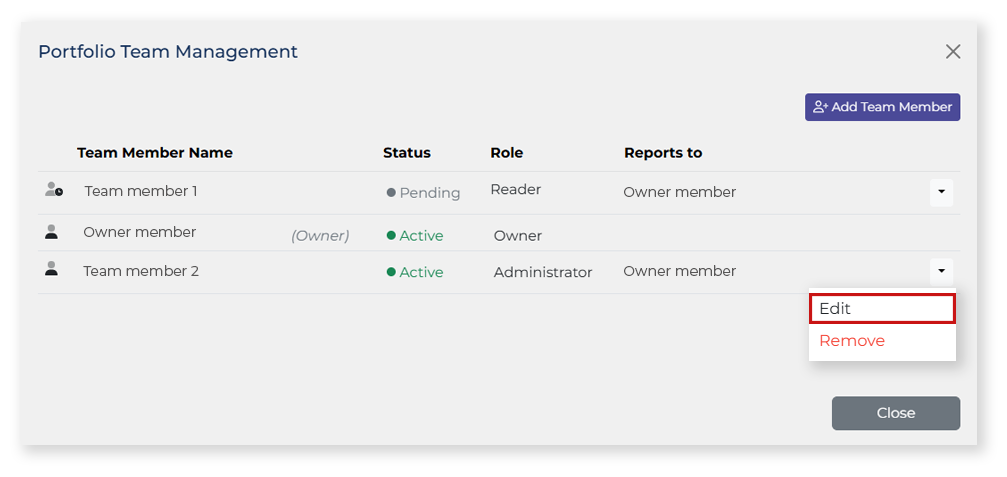Image resolution: width=1007 pixels, height=477 pixels.
Task: Open actions dropdown for Team member 2
Action: [941, 272]
